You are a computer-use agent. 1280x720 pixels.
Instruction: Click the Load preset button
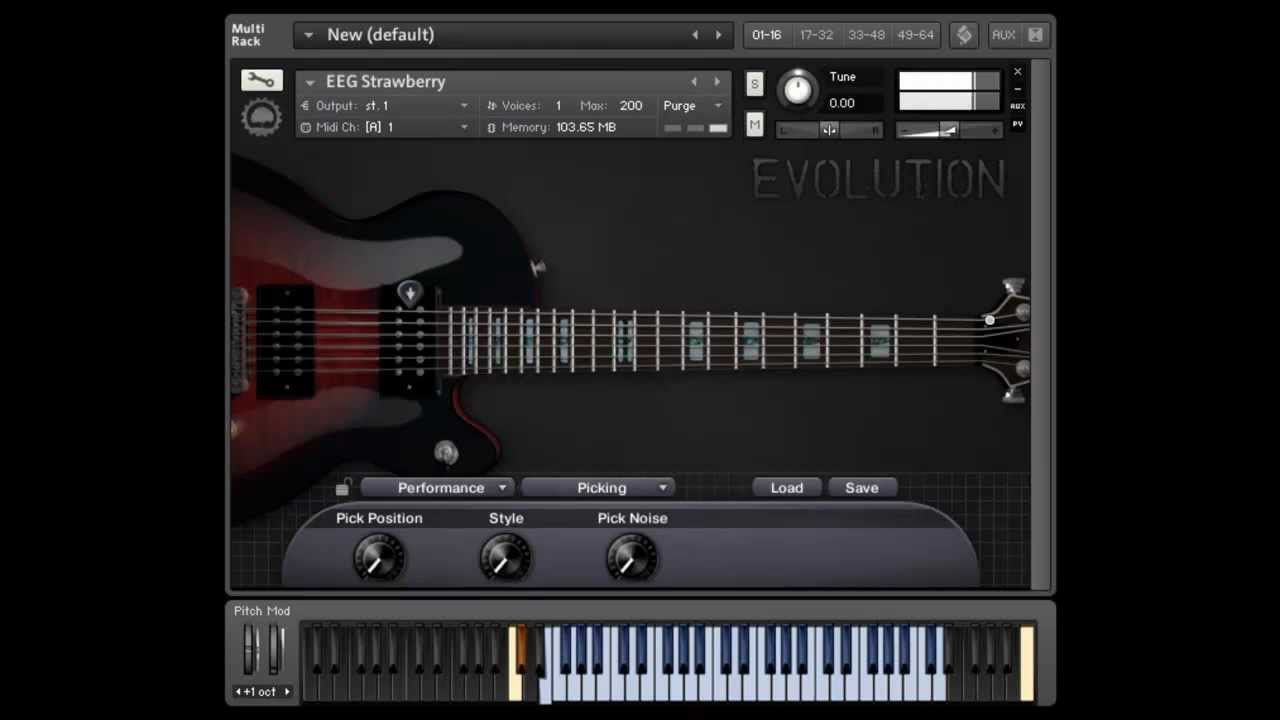point(787,488)
